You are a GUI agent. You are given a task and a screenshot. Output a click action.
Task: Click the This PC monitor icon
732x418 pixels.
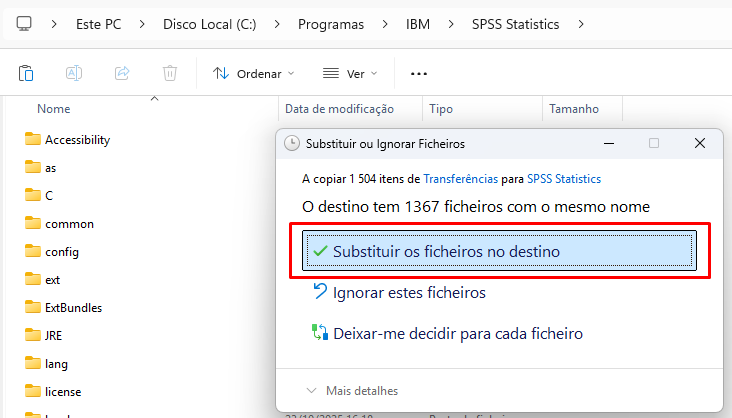point(25,24)
